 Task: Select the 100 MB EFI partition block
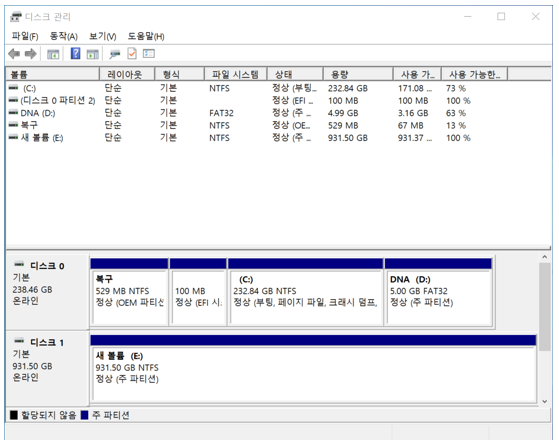[x=198, y=292]
